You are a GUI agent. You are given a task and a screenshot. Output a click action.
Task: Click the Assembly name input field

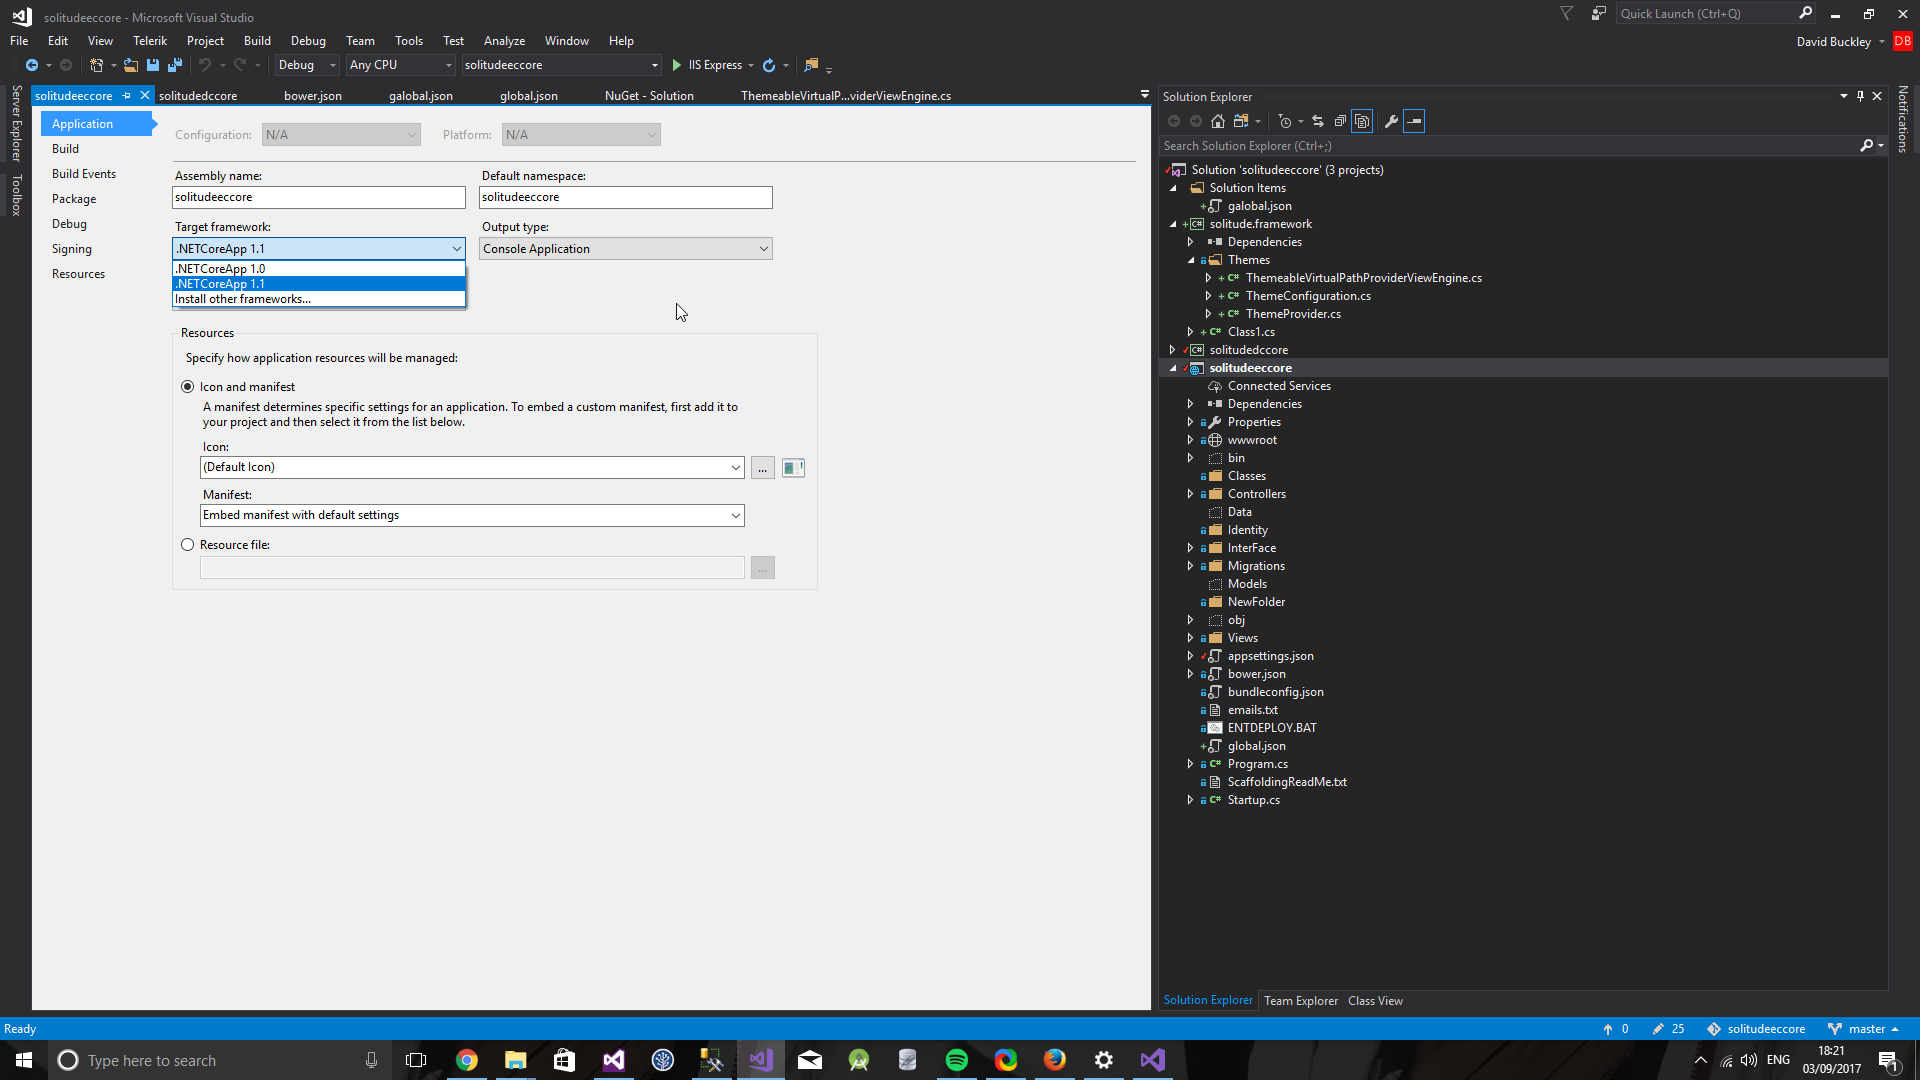pos(319,198)
